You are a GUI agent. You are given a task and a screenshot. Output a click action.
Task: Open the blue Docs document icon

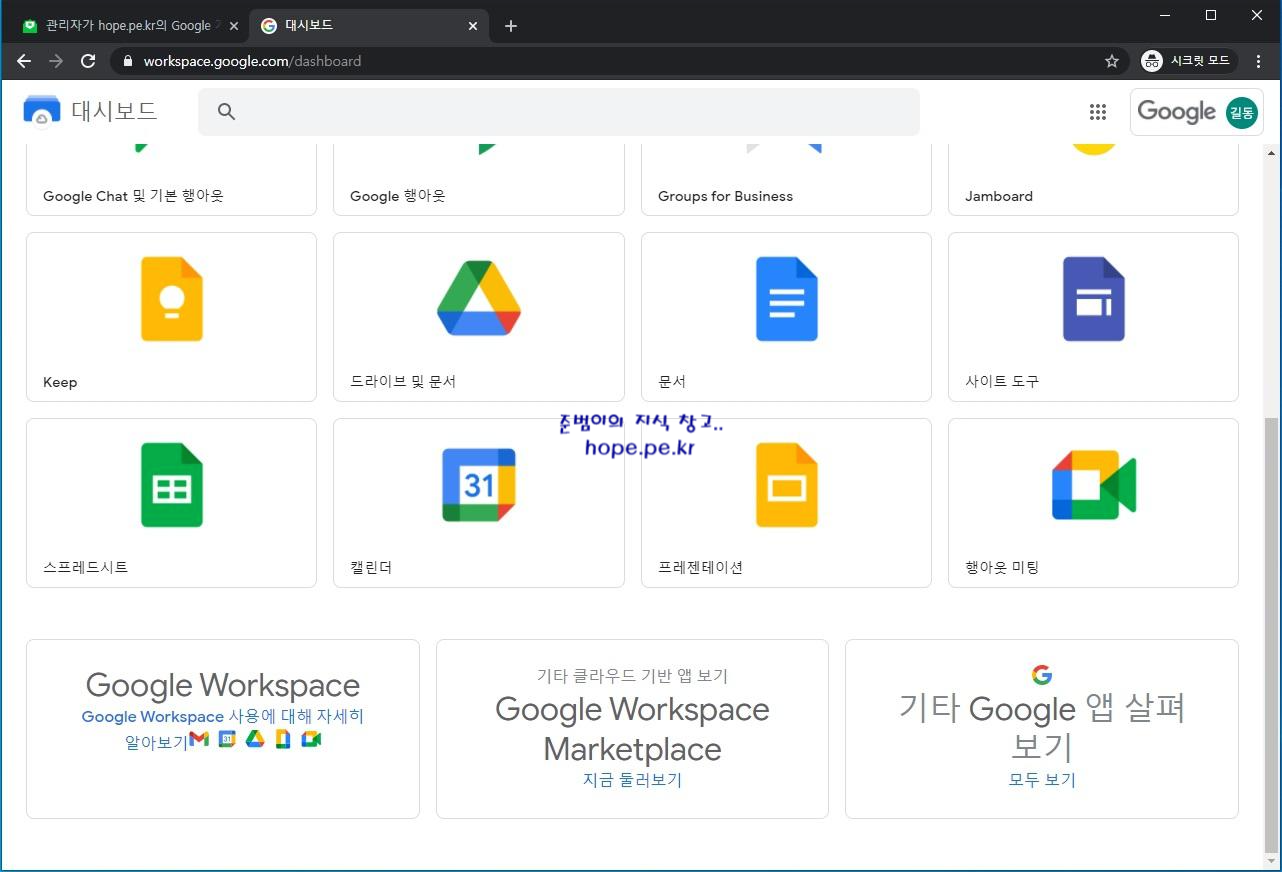pos(787,299)
